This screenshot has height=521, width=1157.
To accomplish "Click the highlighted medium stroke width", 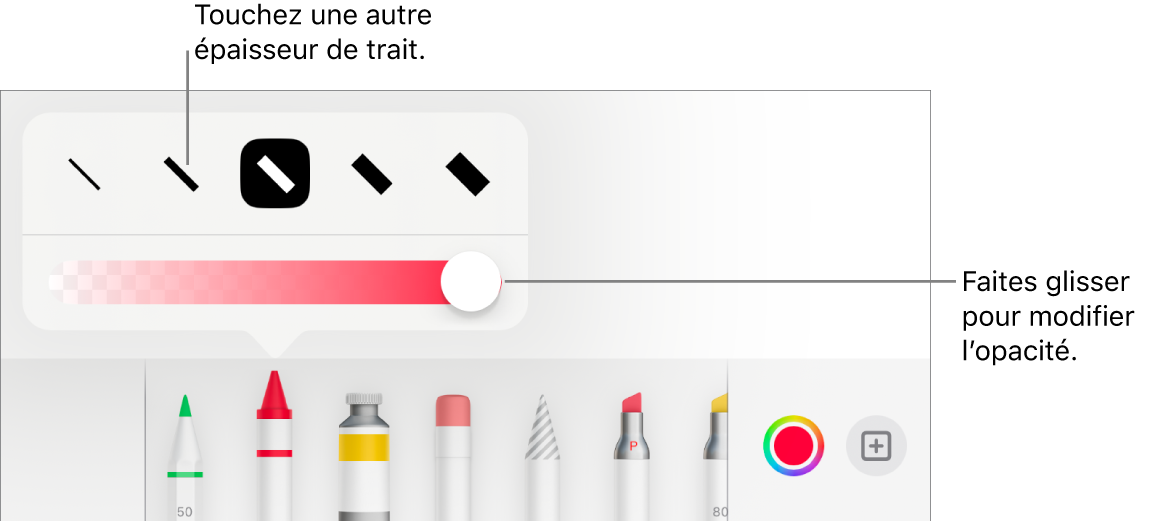I will tap(274, 173).
